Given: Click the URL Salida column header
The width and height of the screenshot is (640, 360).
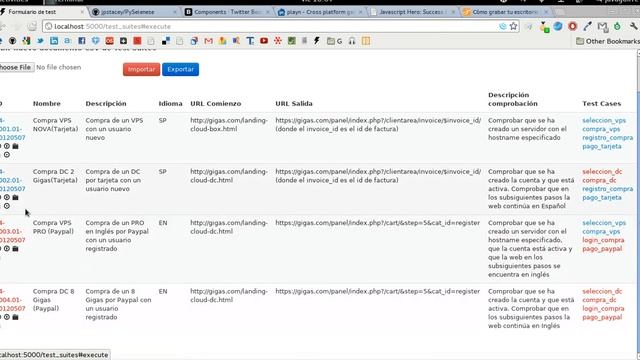Looking at the screenshot, I should pos(294,104).
